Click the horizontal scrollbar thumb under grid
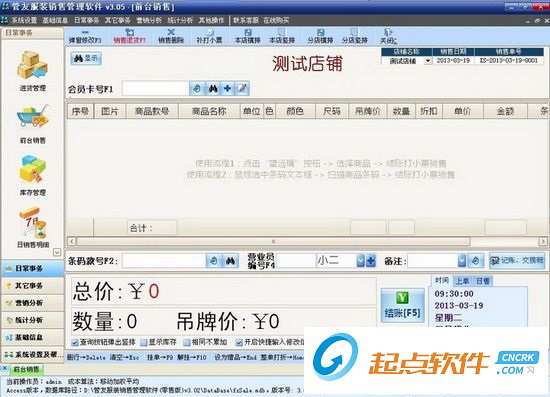Screen dimensions: 550x397 [273, 241]
